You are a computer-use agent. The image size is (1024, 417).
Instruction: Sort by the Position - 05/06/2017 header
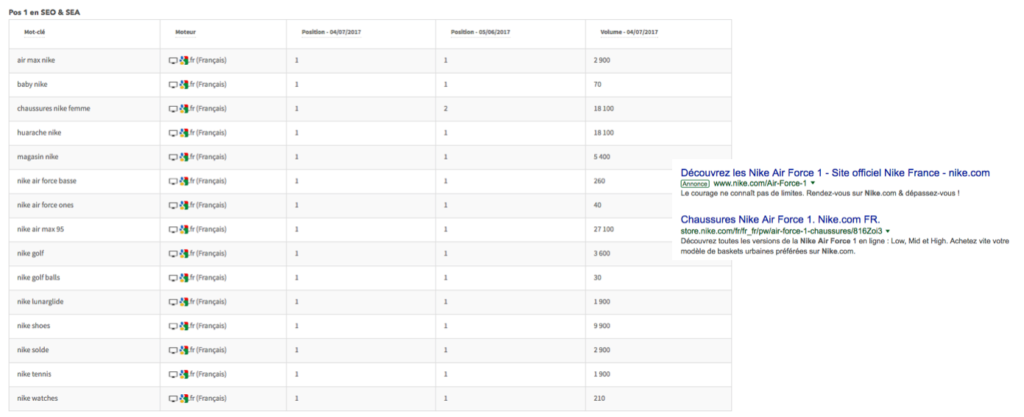480,32
